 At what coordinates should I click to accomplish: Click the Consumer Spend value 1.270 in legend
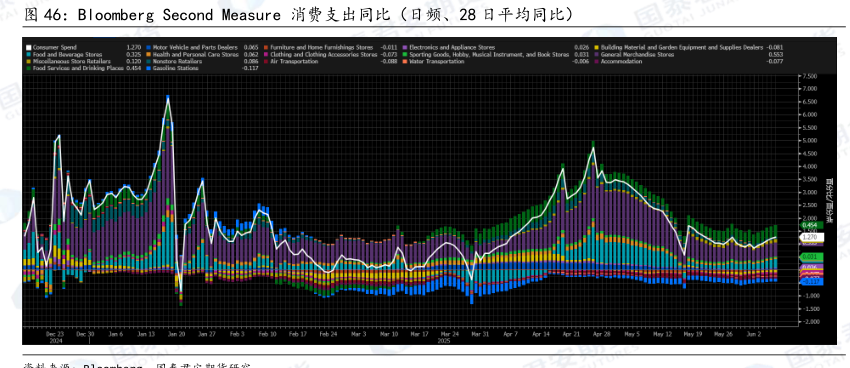pos(133,48)
